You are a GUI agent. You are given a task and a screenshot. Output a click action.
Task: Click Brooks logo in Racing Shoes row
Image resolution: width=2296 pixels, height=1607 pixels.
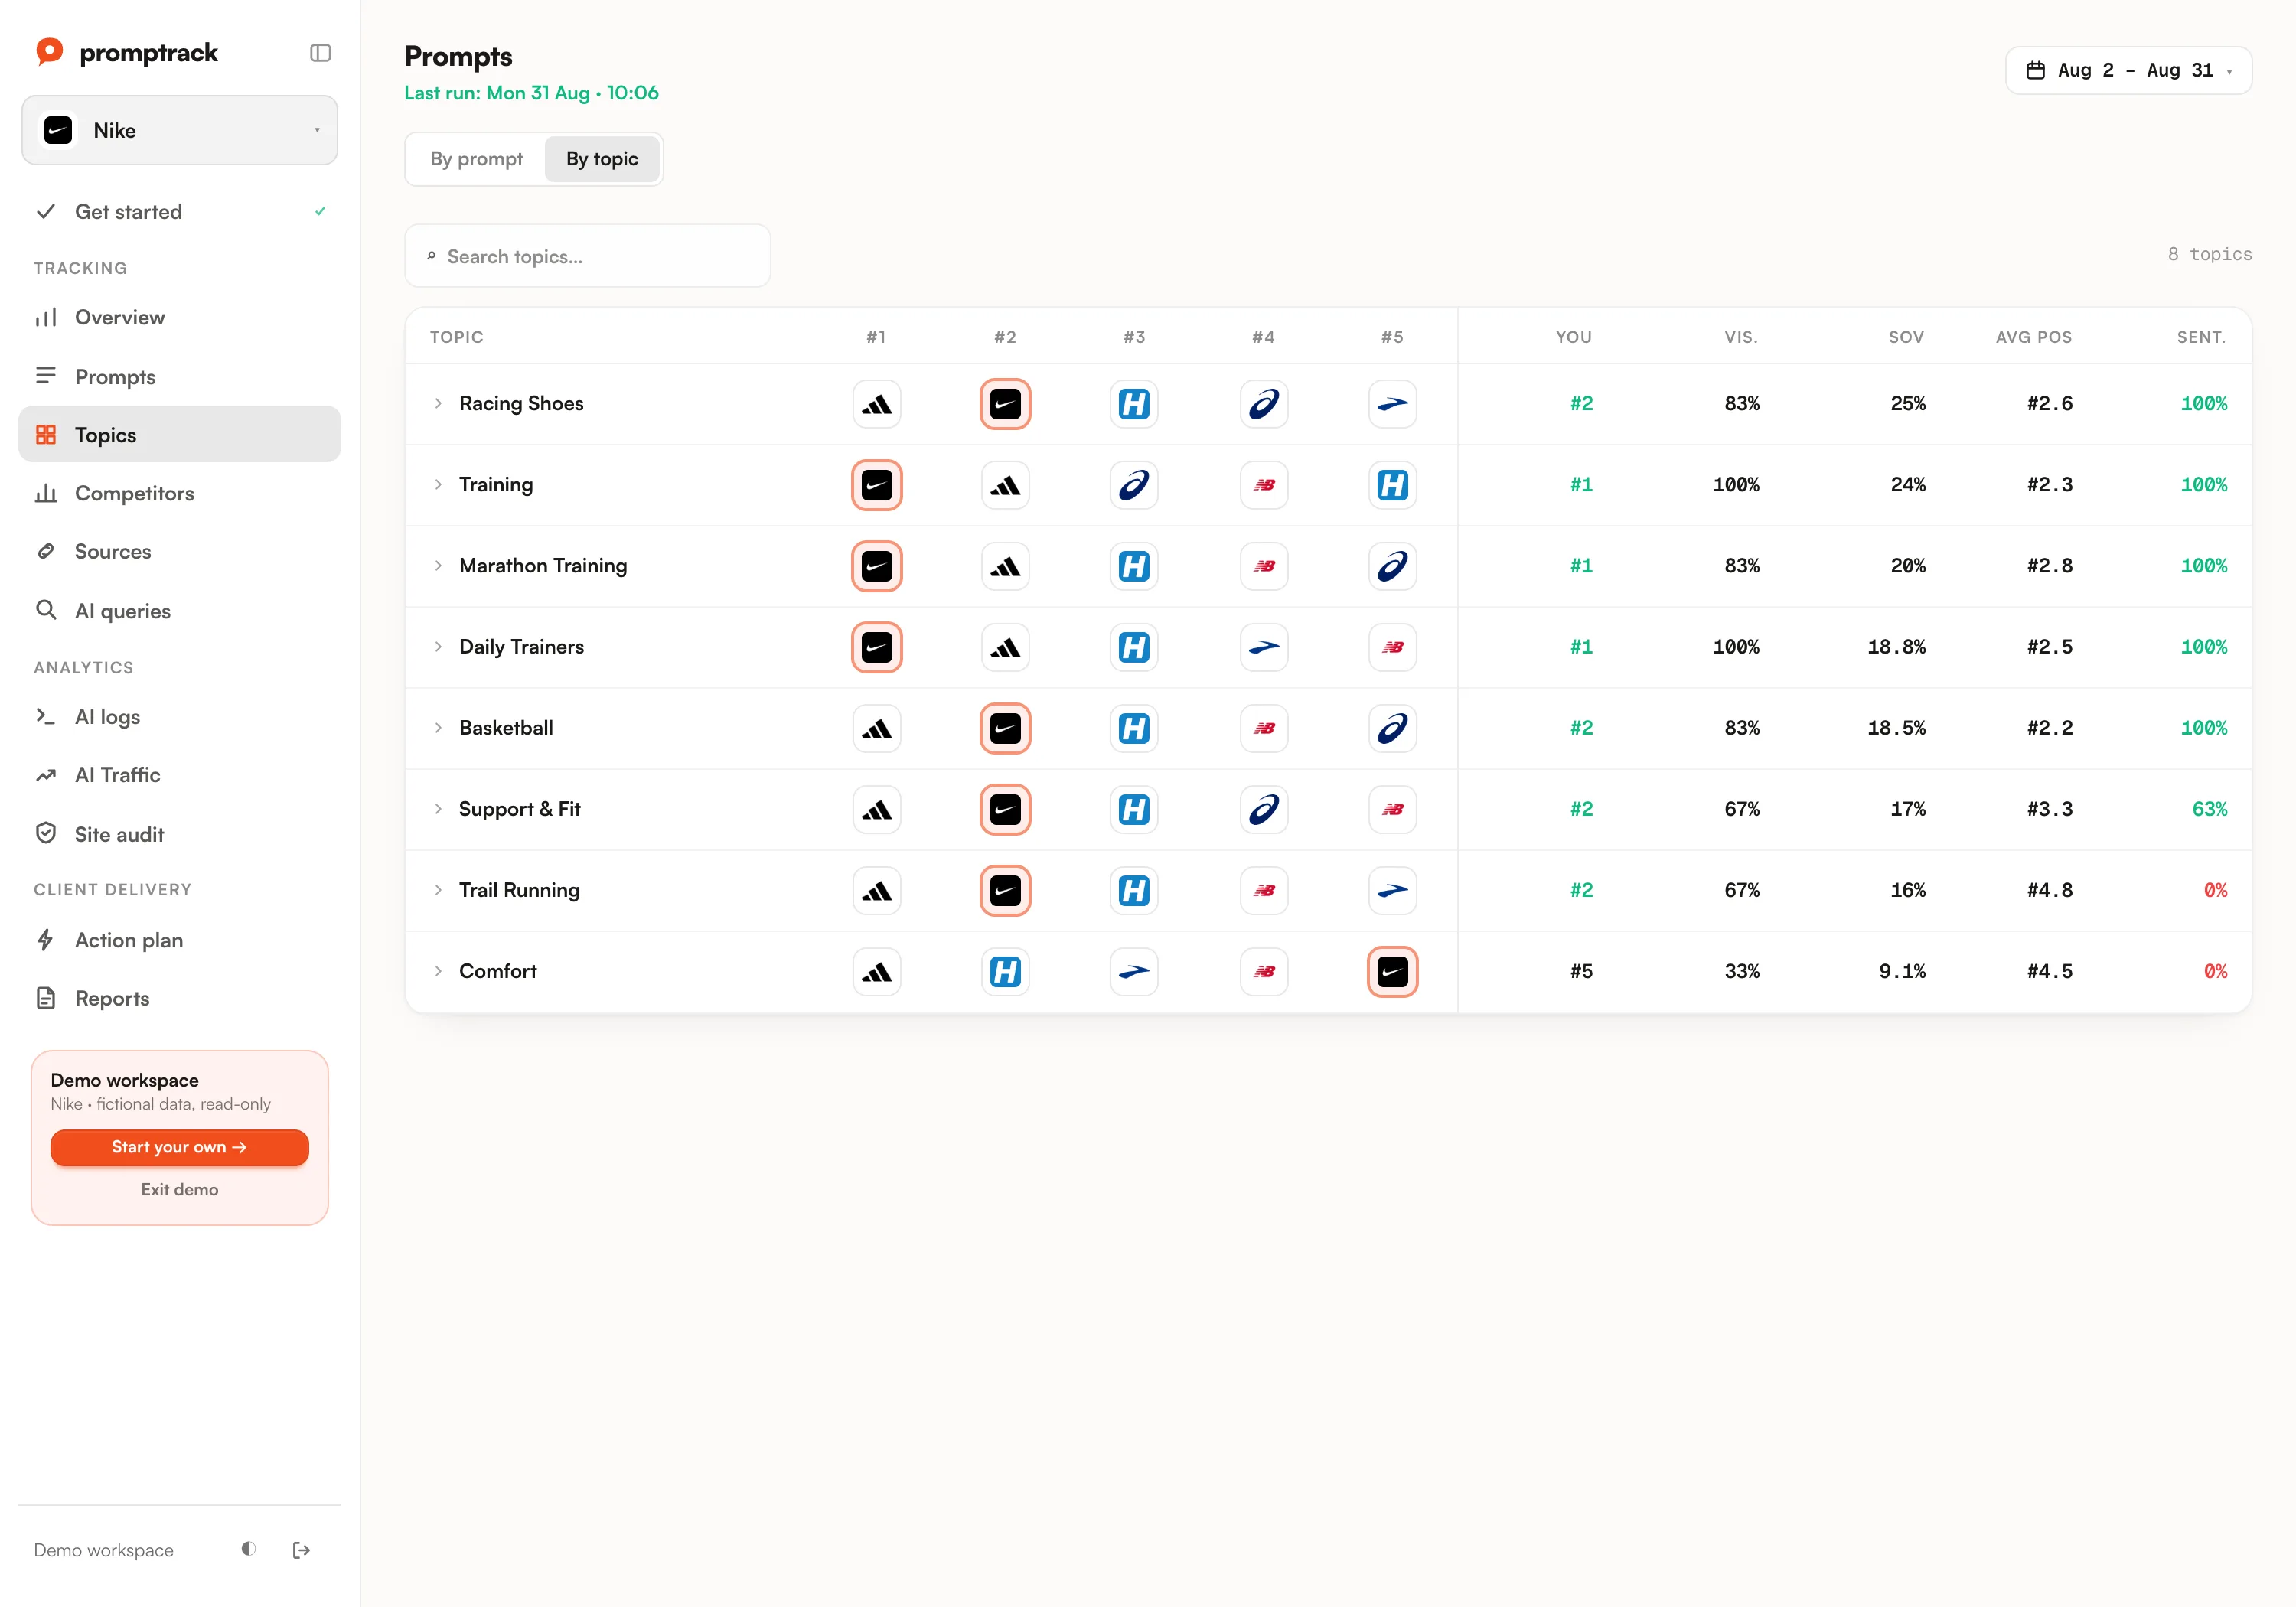pos(1392,404)
